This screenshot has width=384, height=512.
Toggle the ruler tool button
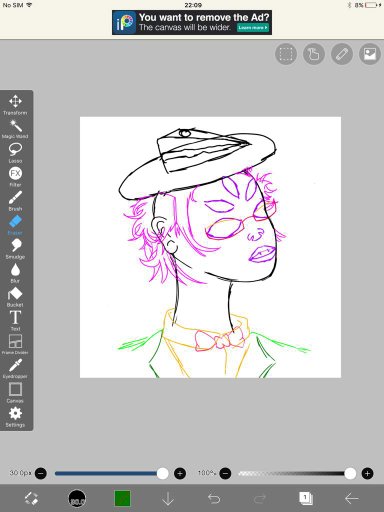point(342,54)
